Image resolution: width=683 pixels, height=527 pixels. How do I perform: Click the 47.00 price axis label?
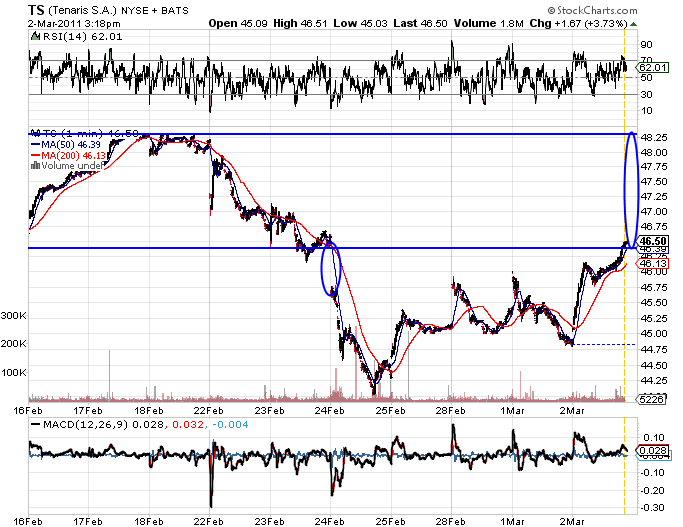pyautogui.click(x=654, y=212)
